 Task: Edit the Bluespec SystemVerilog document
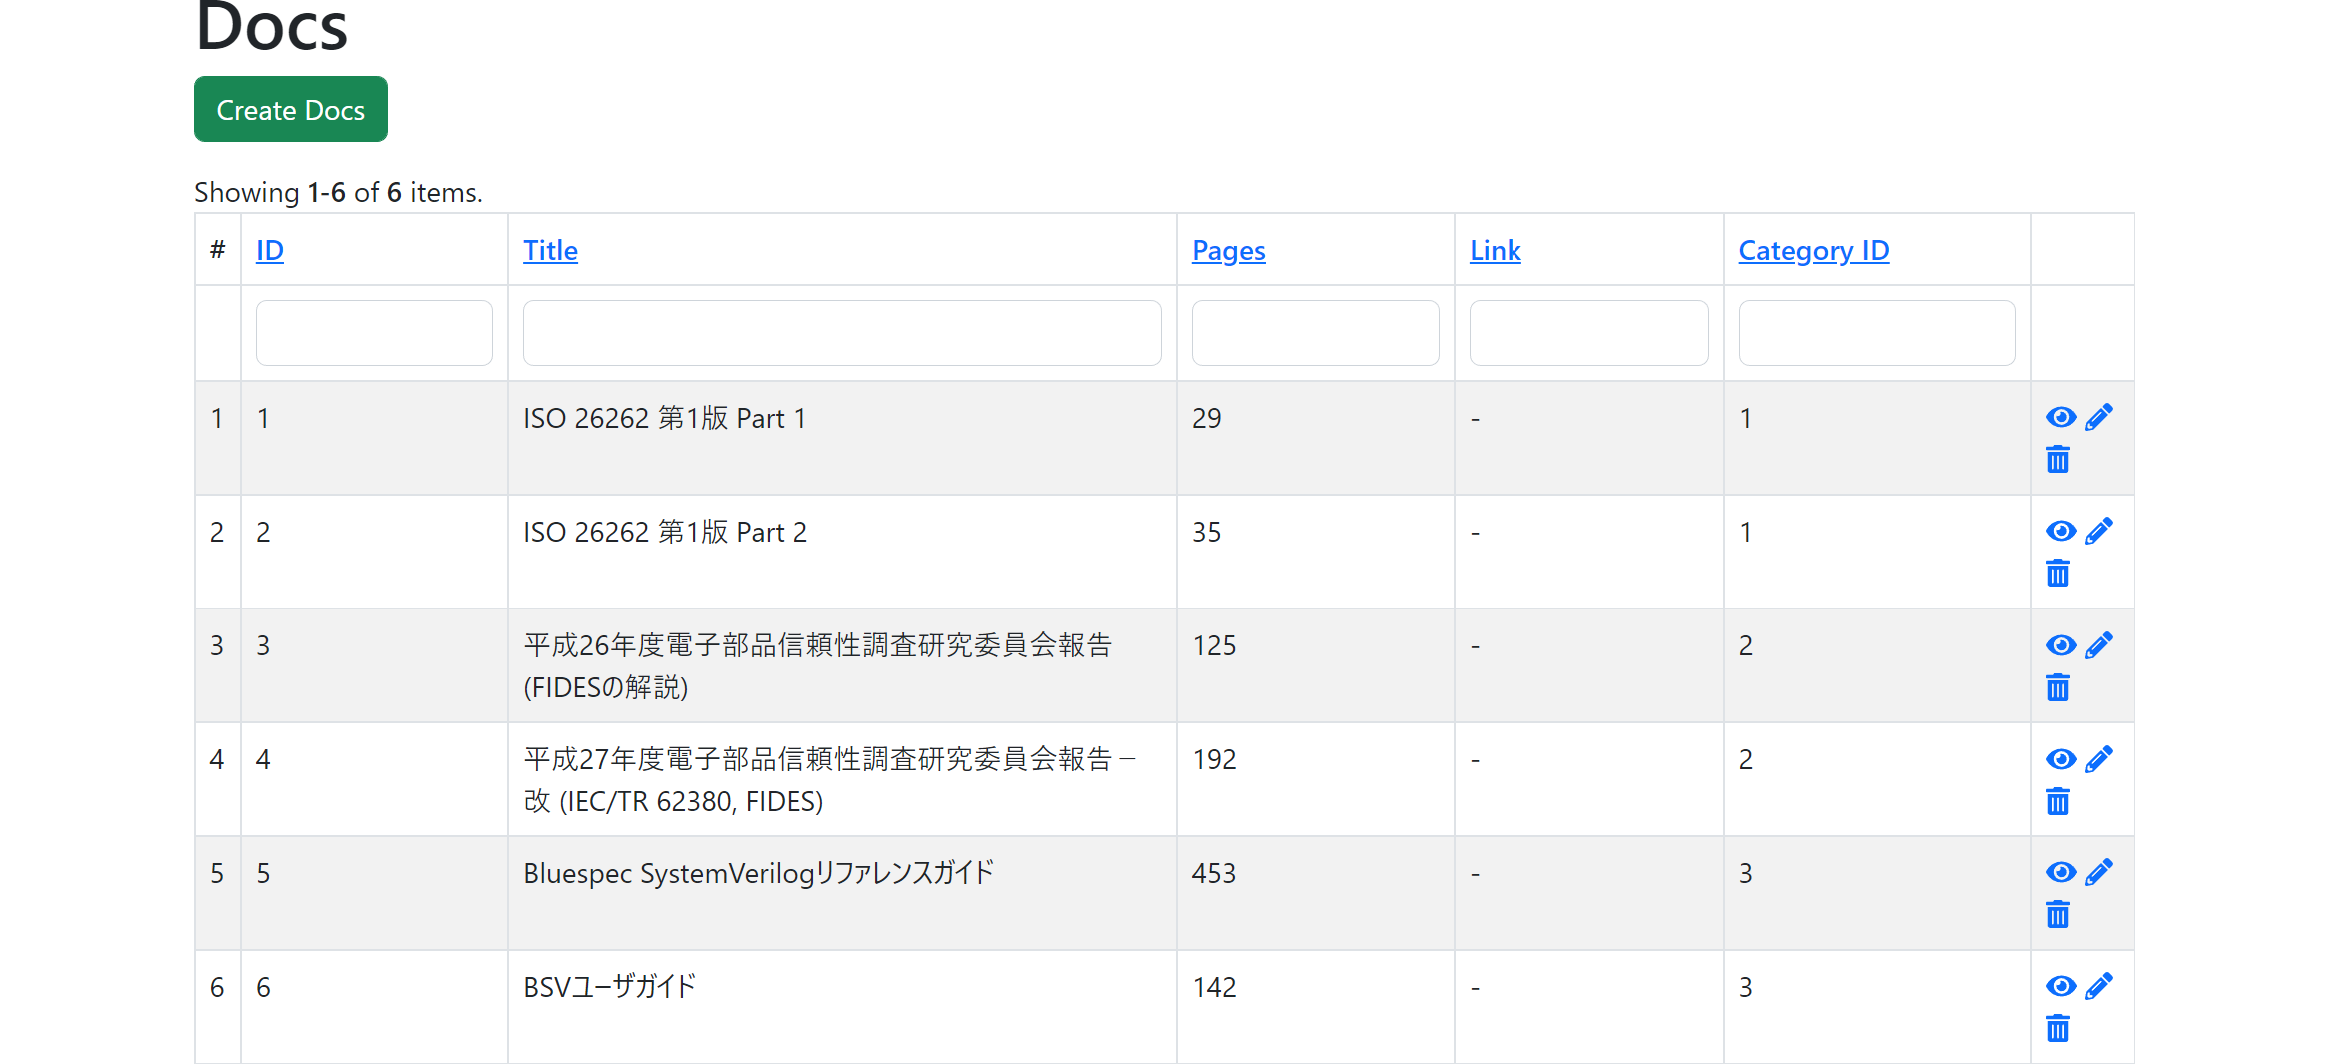(2099, 872)
